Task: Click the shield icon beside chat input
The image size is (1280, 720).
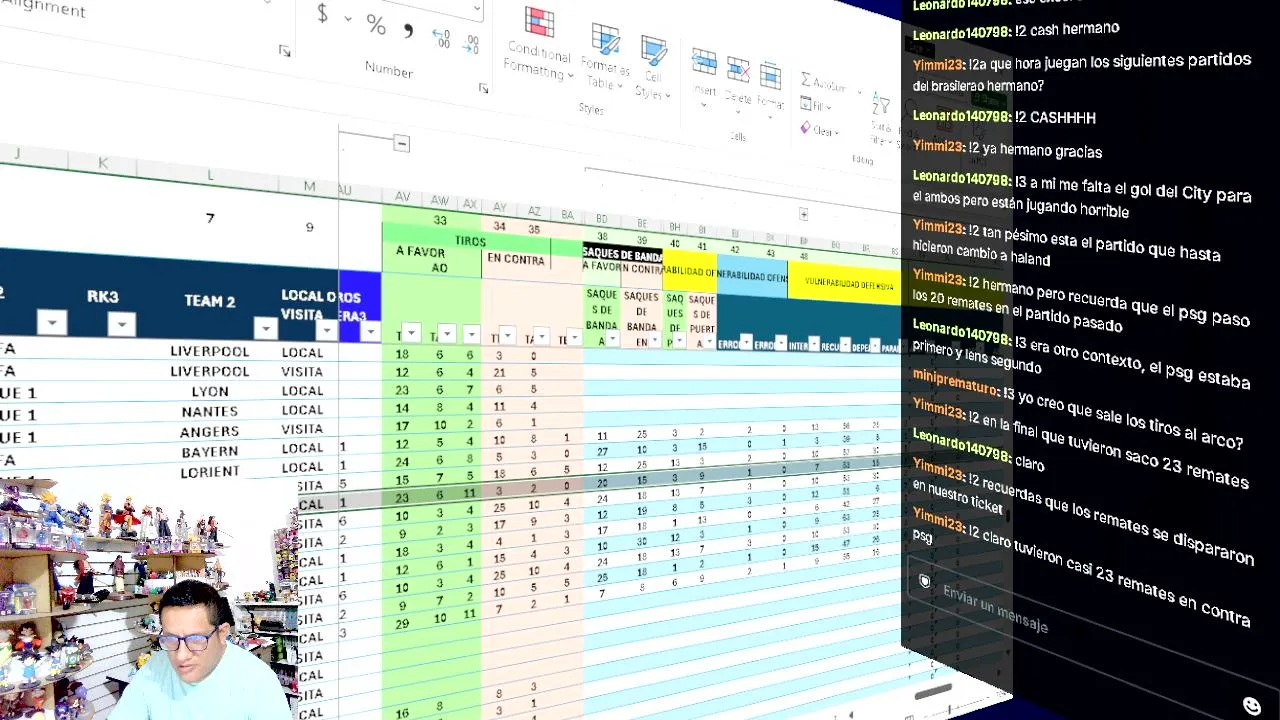Action: point(925,580)
